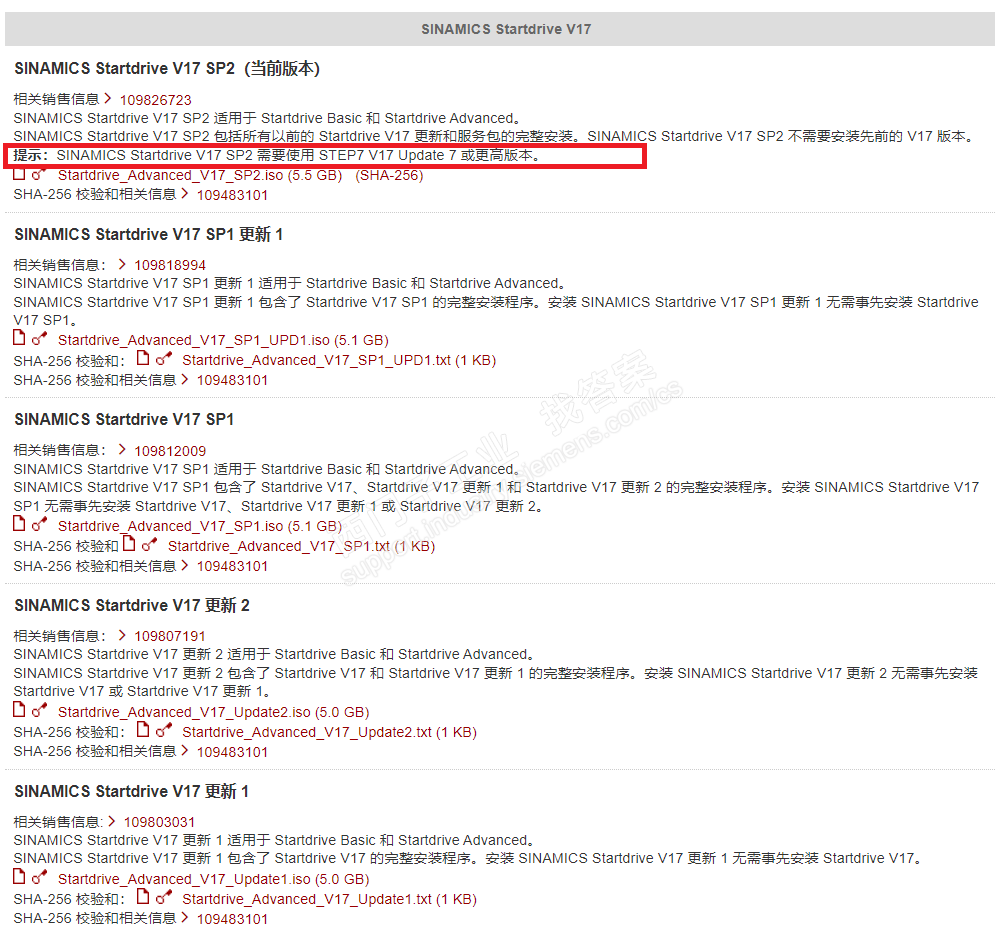Viewport: 1002px width, 933px height.
Task: Click heading SINAMICS Startdrive V17 SP1
Action: tap(124, 420)
